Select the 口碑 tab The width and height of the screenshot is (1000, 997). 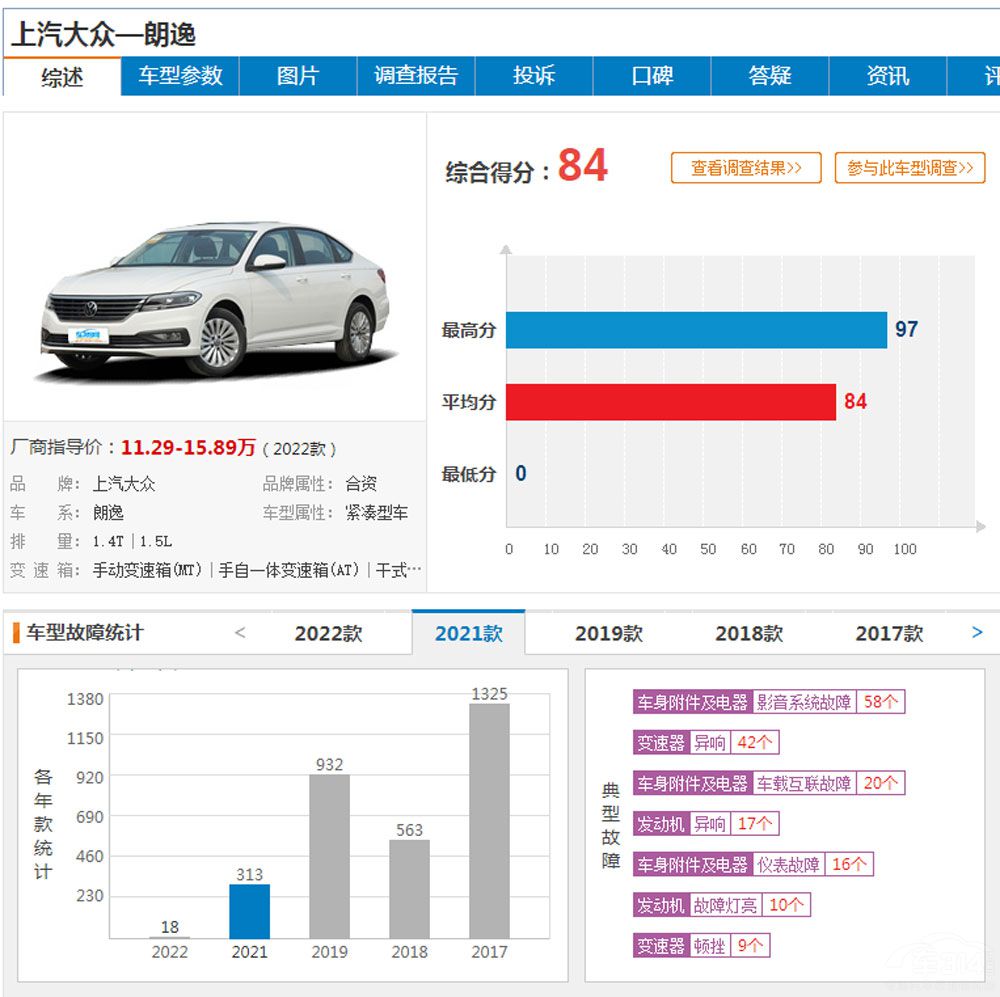pyautogui.click(x=652, y=76)
